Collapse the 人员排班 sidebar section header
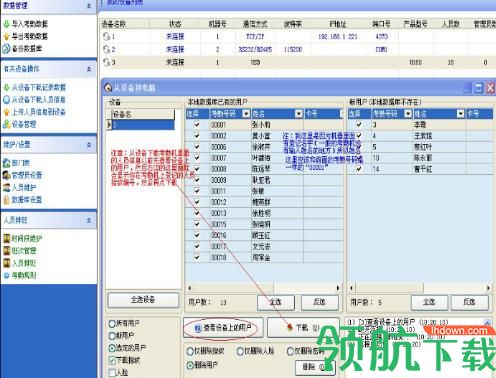This screenshot has width=496, height=378. 89,220
